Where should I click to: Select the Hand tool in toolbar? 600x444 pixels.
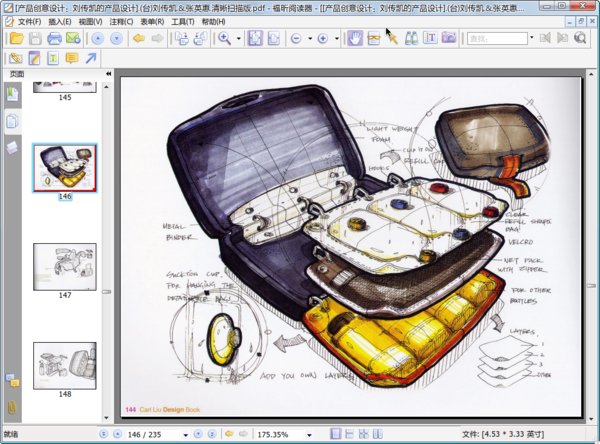(353, 38)
